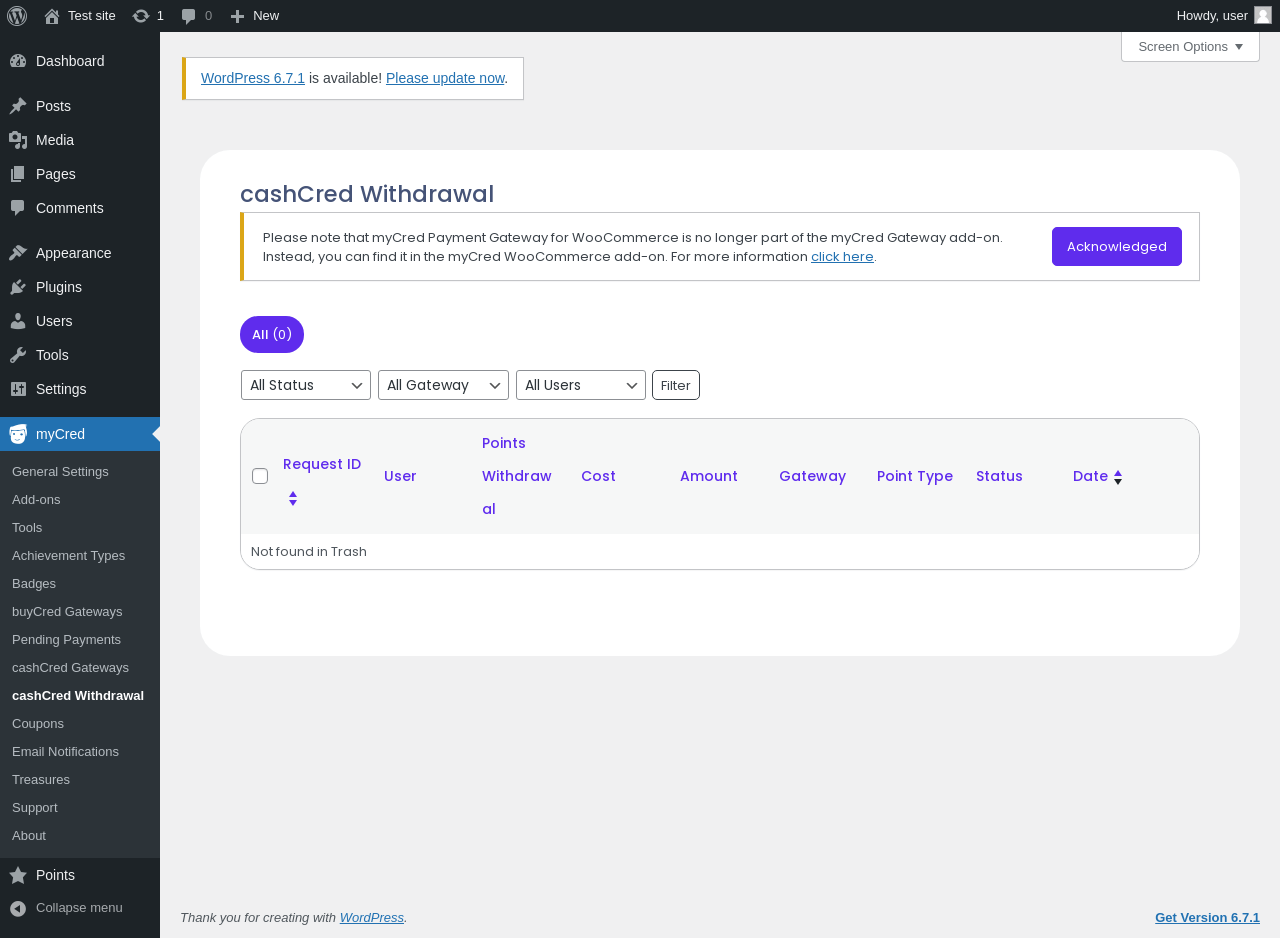Viewport: 1280px width, 938px height.
Task: Open cashCred Withdrawal submenu item
Action: click(78, 696)
